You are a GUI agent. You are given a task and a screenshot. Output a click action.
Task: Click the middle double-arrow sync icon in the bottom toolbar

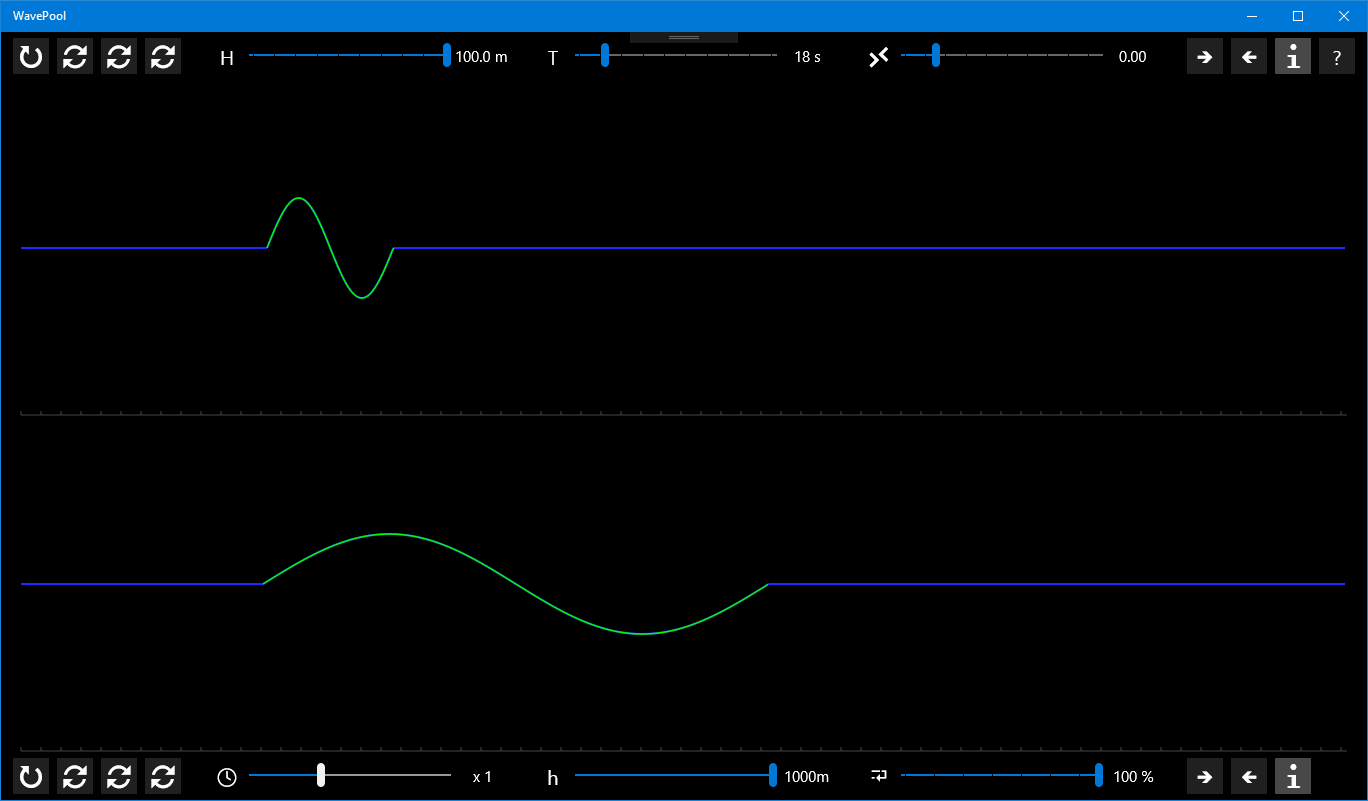(119, 776)
